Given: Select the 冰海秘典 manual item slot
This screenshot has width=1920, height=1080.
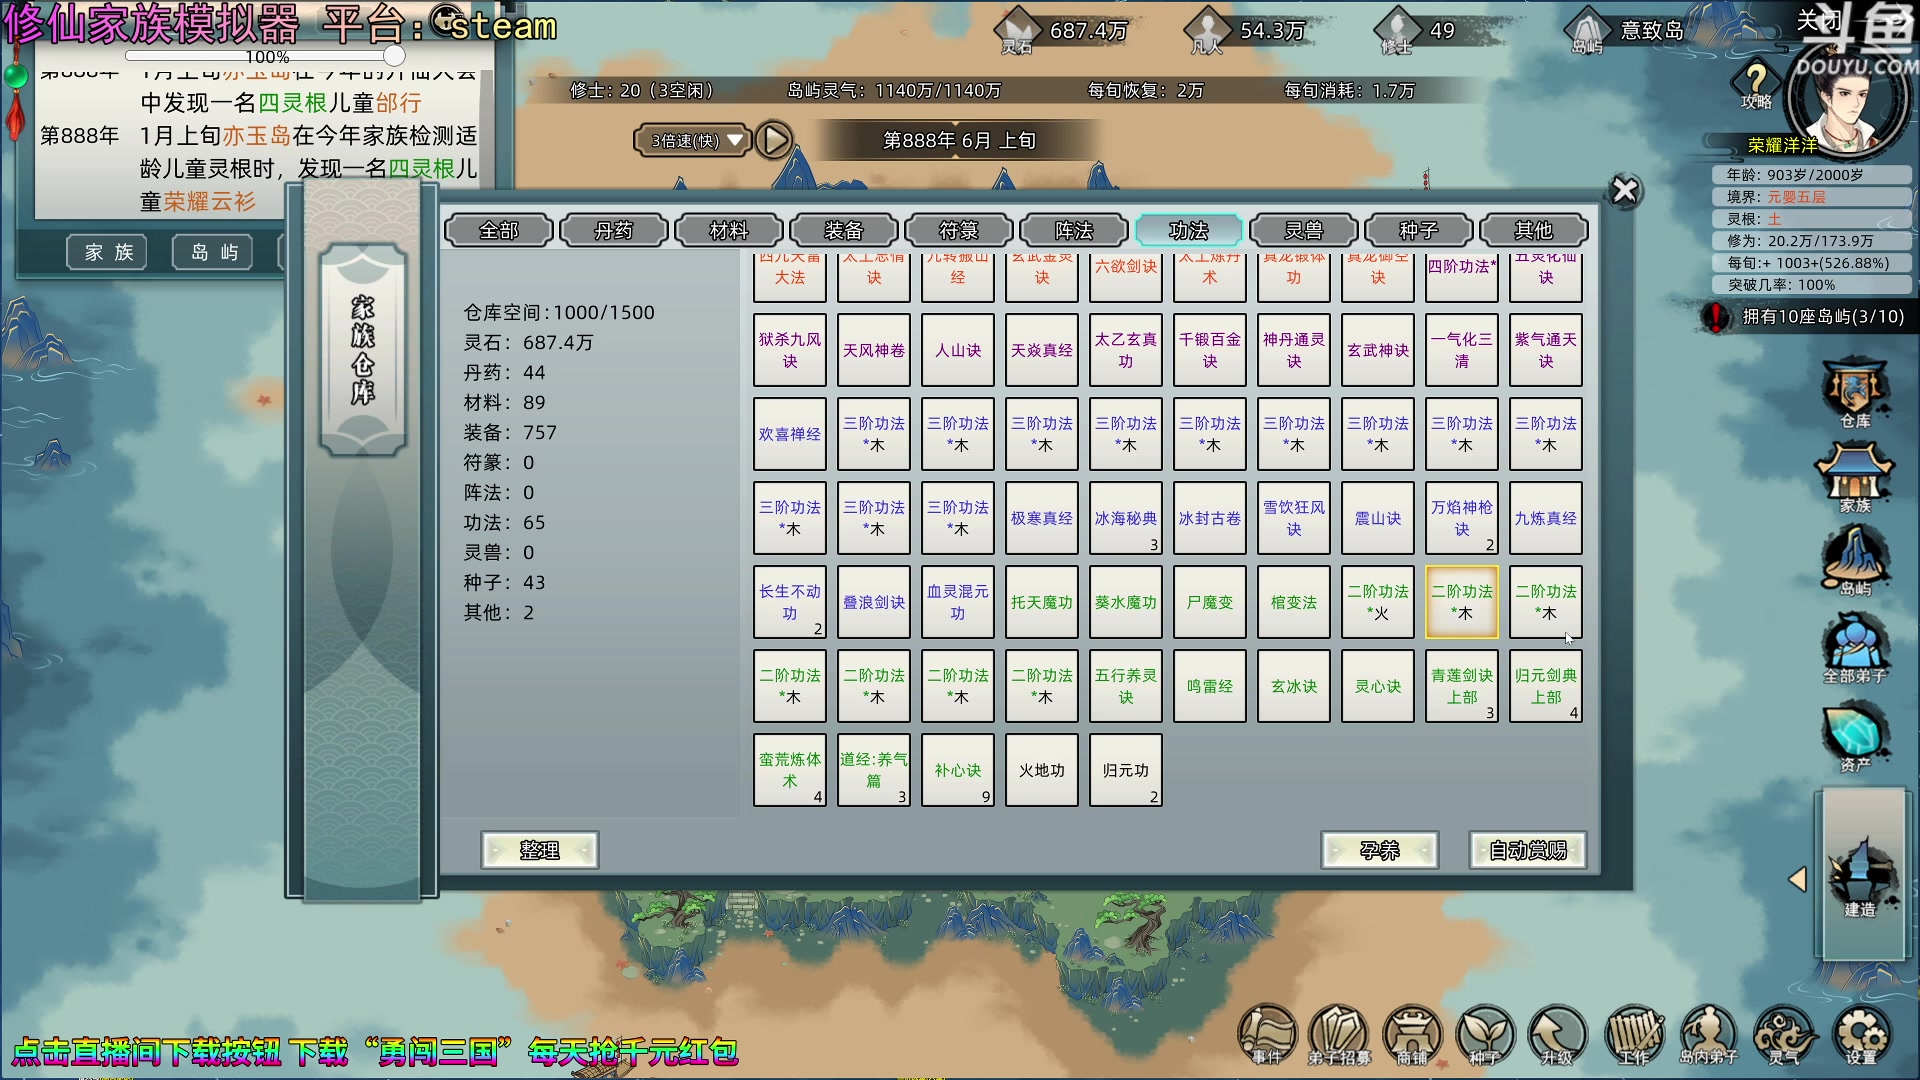Looking at the screenshot, I should point(1125,518).
